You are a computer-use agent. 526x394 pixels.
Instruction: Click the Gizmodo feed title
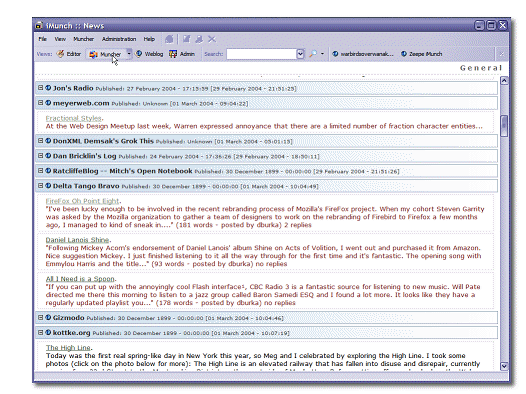pyautogui.click(x=68, y=318)
